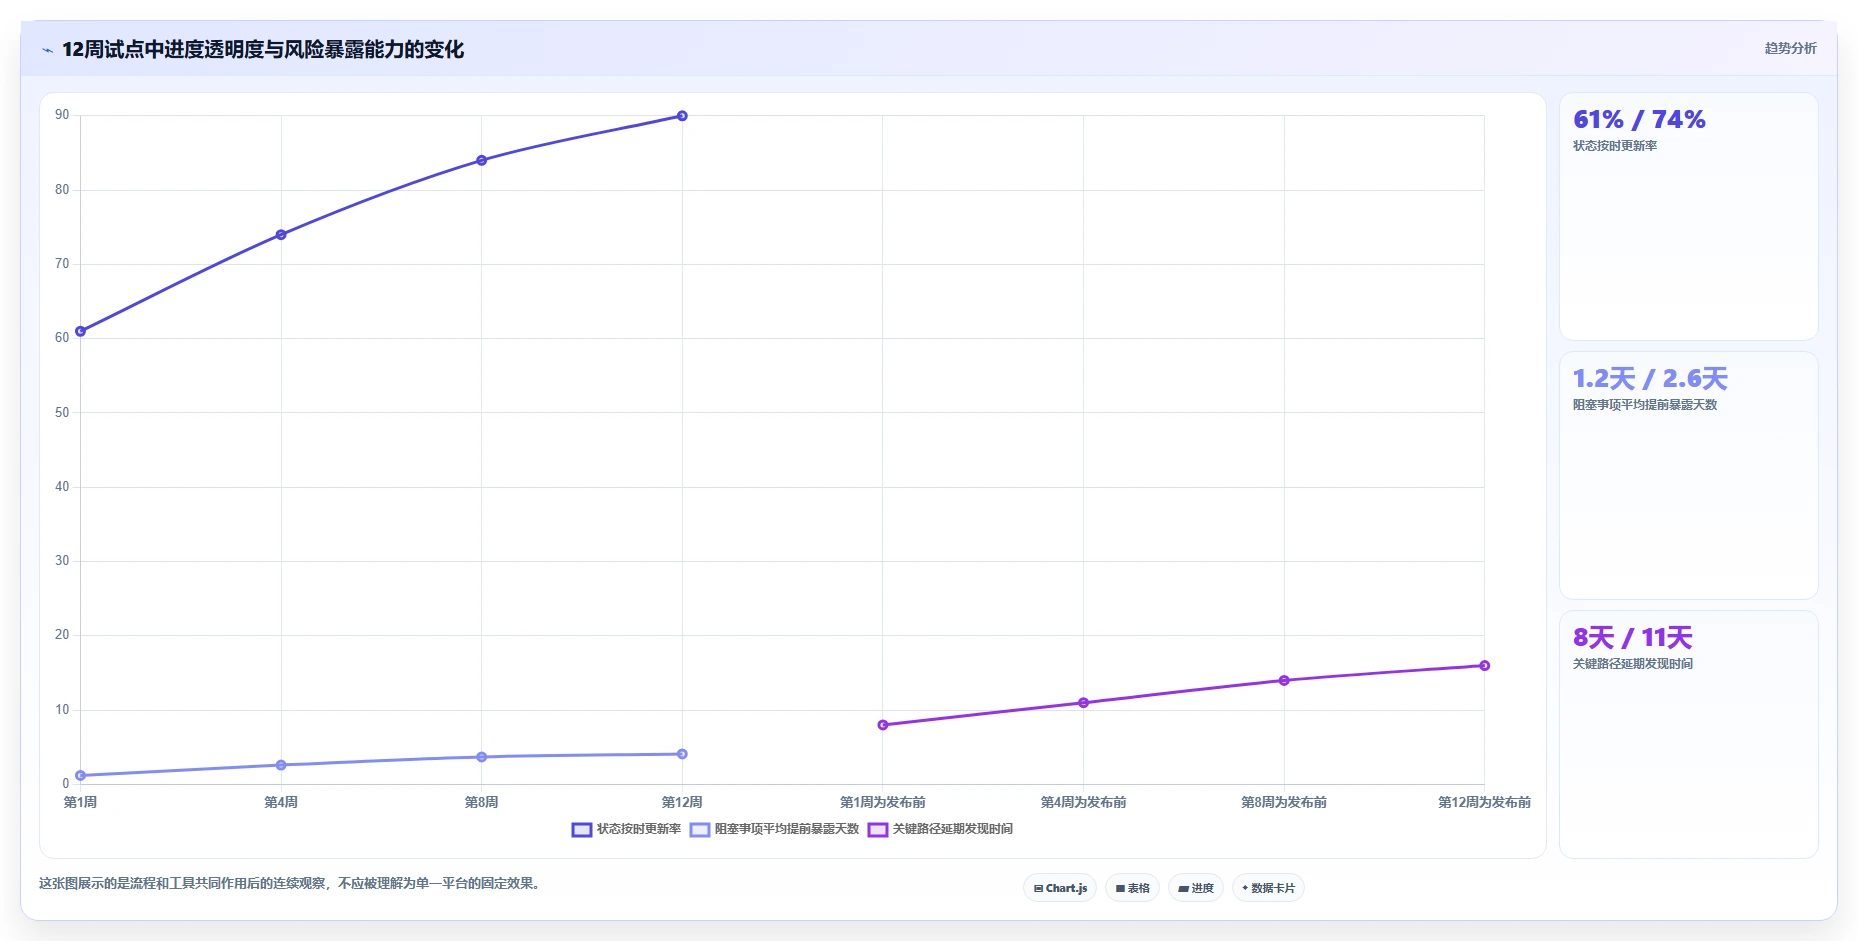Click the 第4周 x-axis label
Image resolution: width=1858 pixels, height=941 pixels.
[281, 802]
